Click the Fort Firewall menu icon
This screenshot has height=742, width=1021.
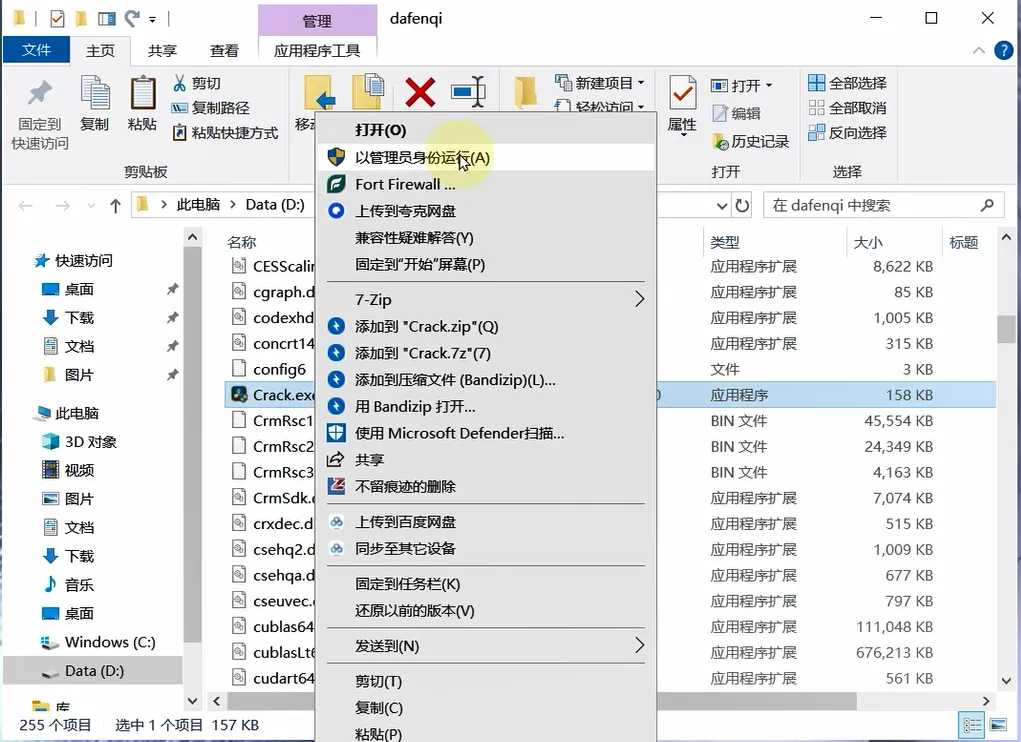coord(336,184)
